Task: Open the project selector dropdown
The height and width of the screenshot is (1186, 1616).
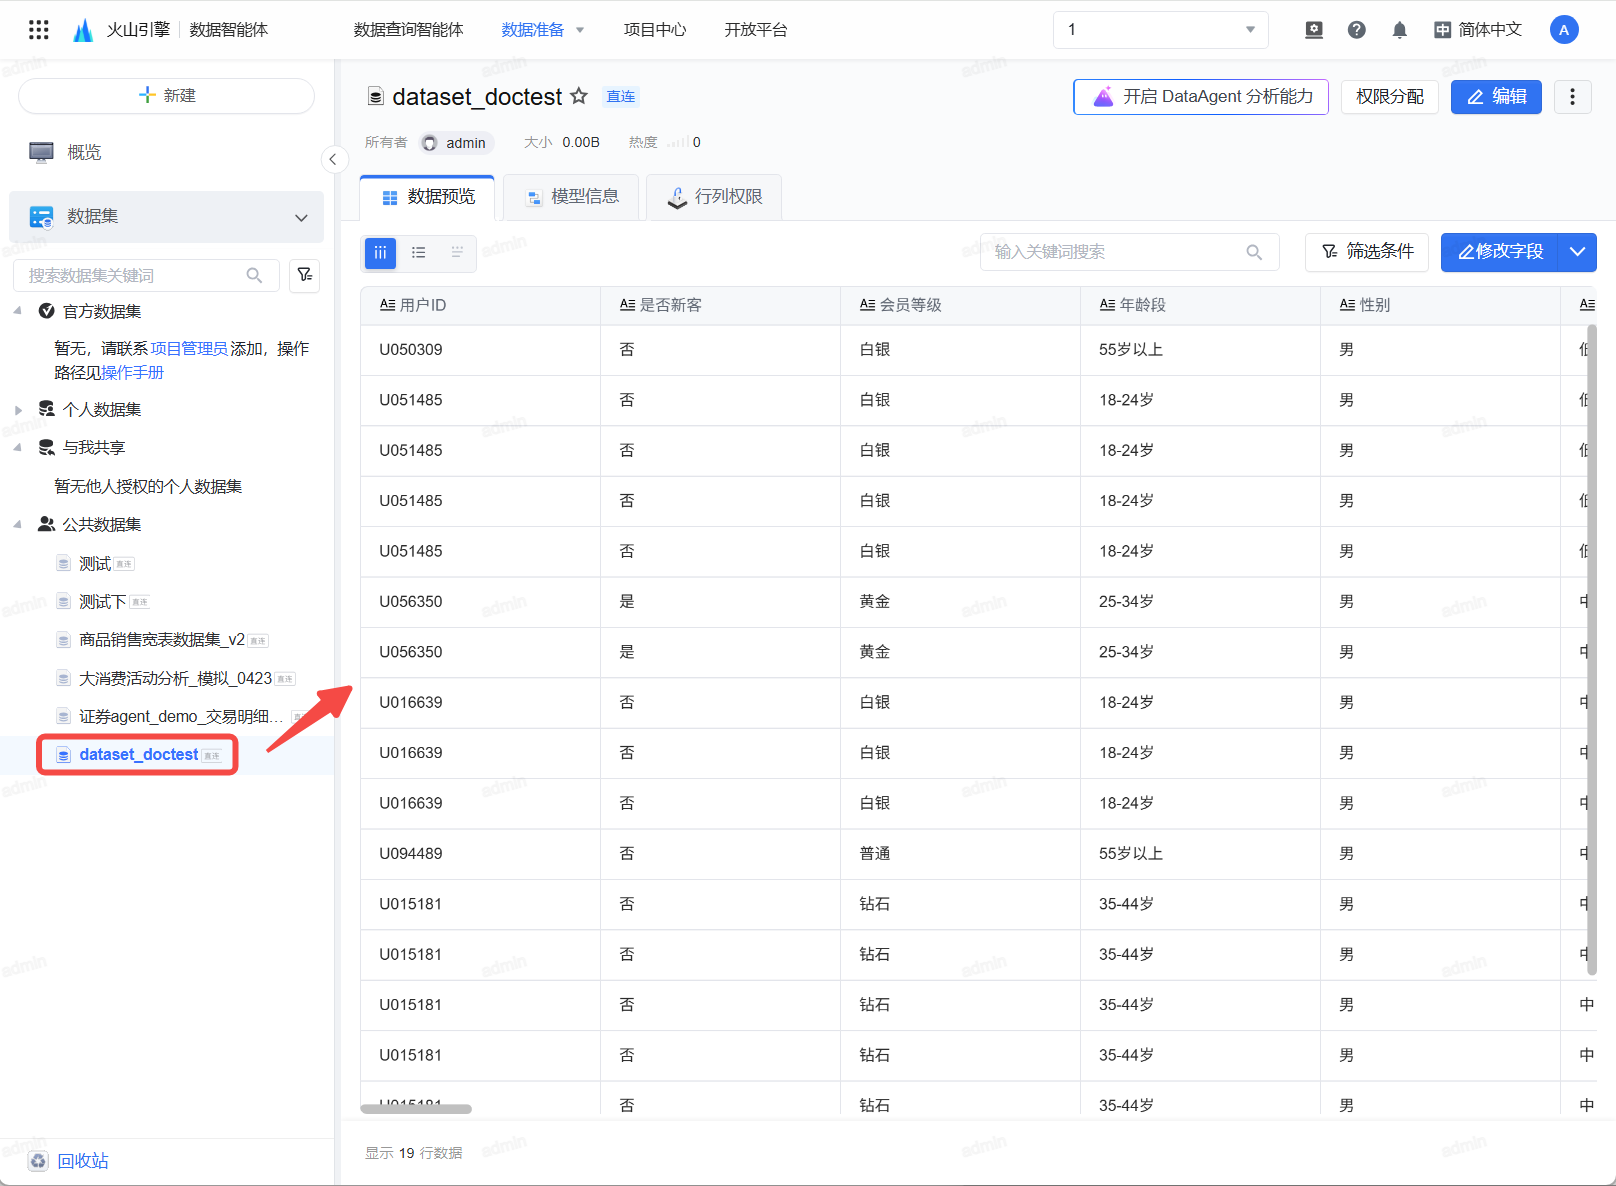Action: (x=1160, y=30)
